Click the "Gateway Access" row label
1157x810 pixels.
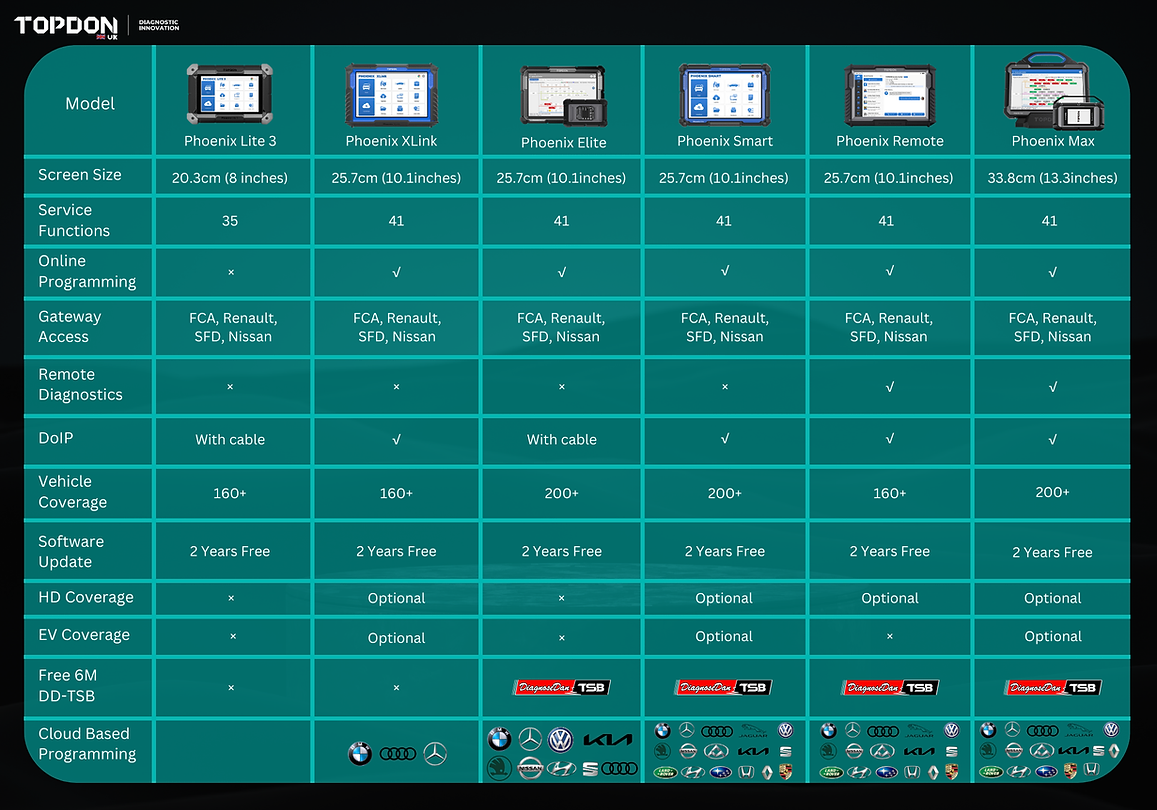(69, 327)
